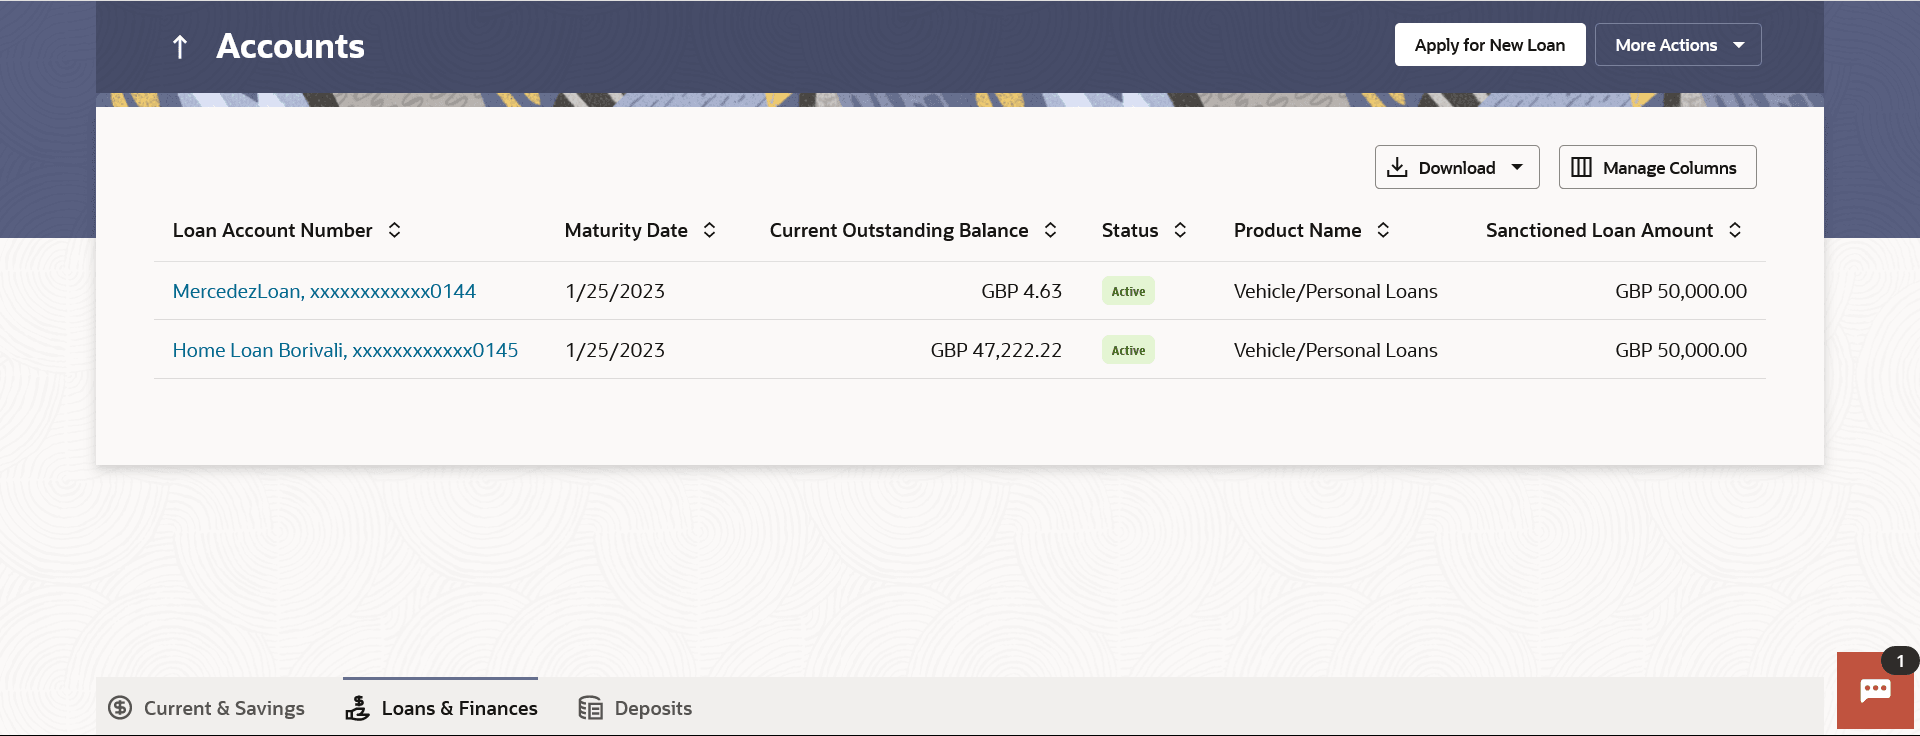Open the chat support icon
The height and width of the screenshot is (736, 1920).
pyautogui.click(x=1874, y=690)
